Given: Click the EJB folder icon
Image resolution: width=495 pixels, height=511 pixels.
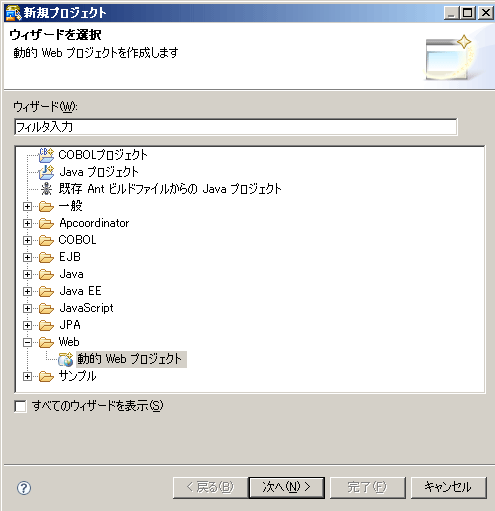Looking at the screenshot, I should tap(46, 257).
